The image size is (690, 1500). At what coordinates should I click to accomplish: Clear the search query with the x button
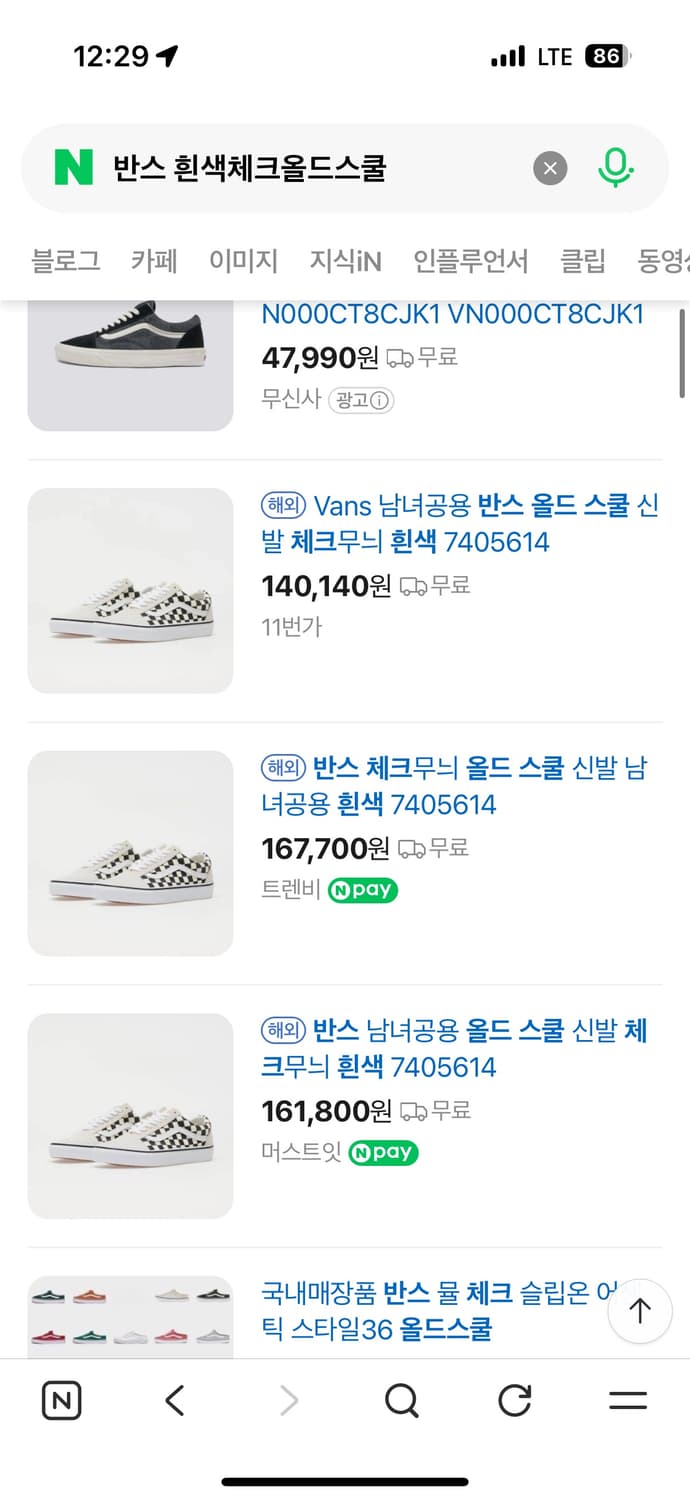(549, 167)
